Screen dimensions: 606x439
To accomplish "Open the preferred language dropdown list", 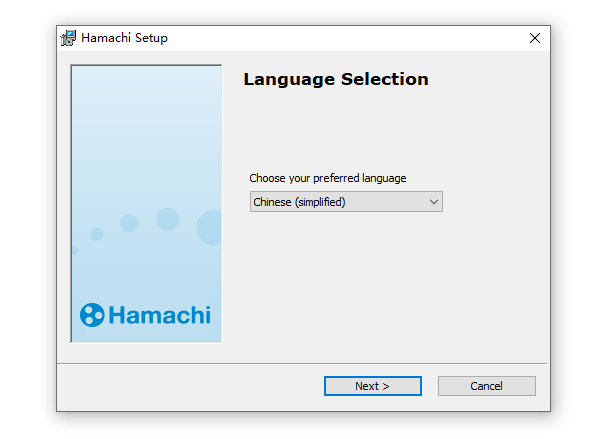I will tap(345, 202).
